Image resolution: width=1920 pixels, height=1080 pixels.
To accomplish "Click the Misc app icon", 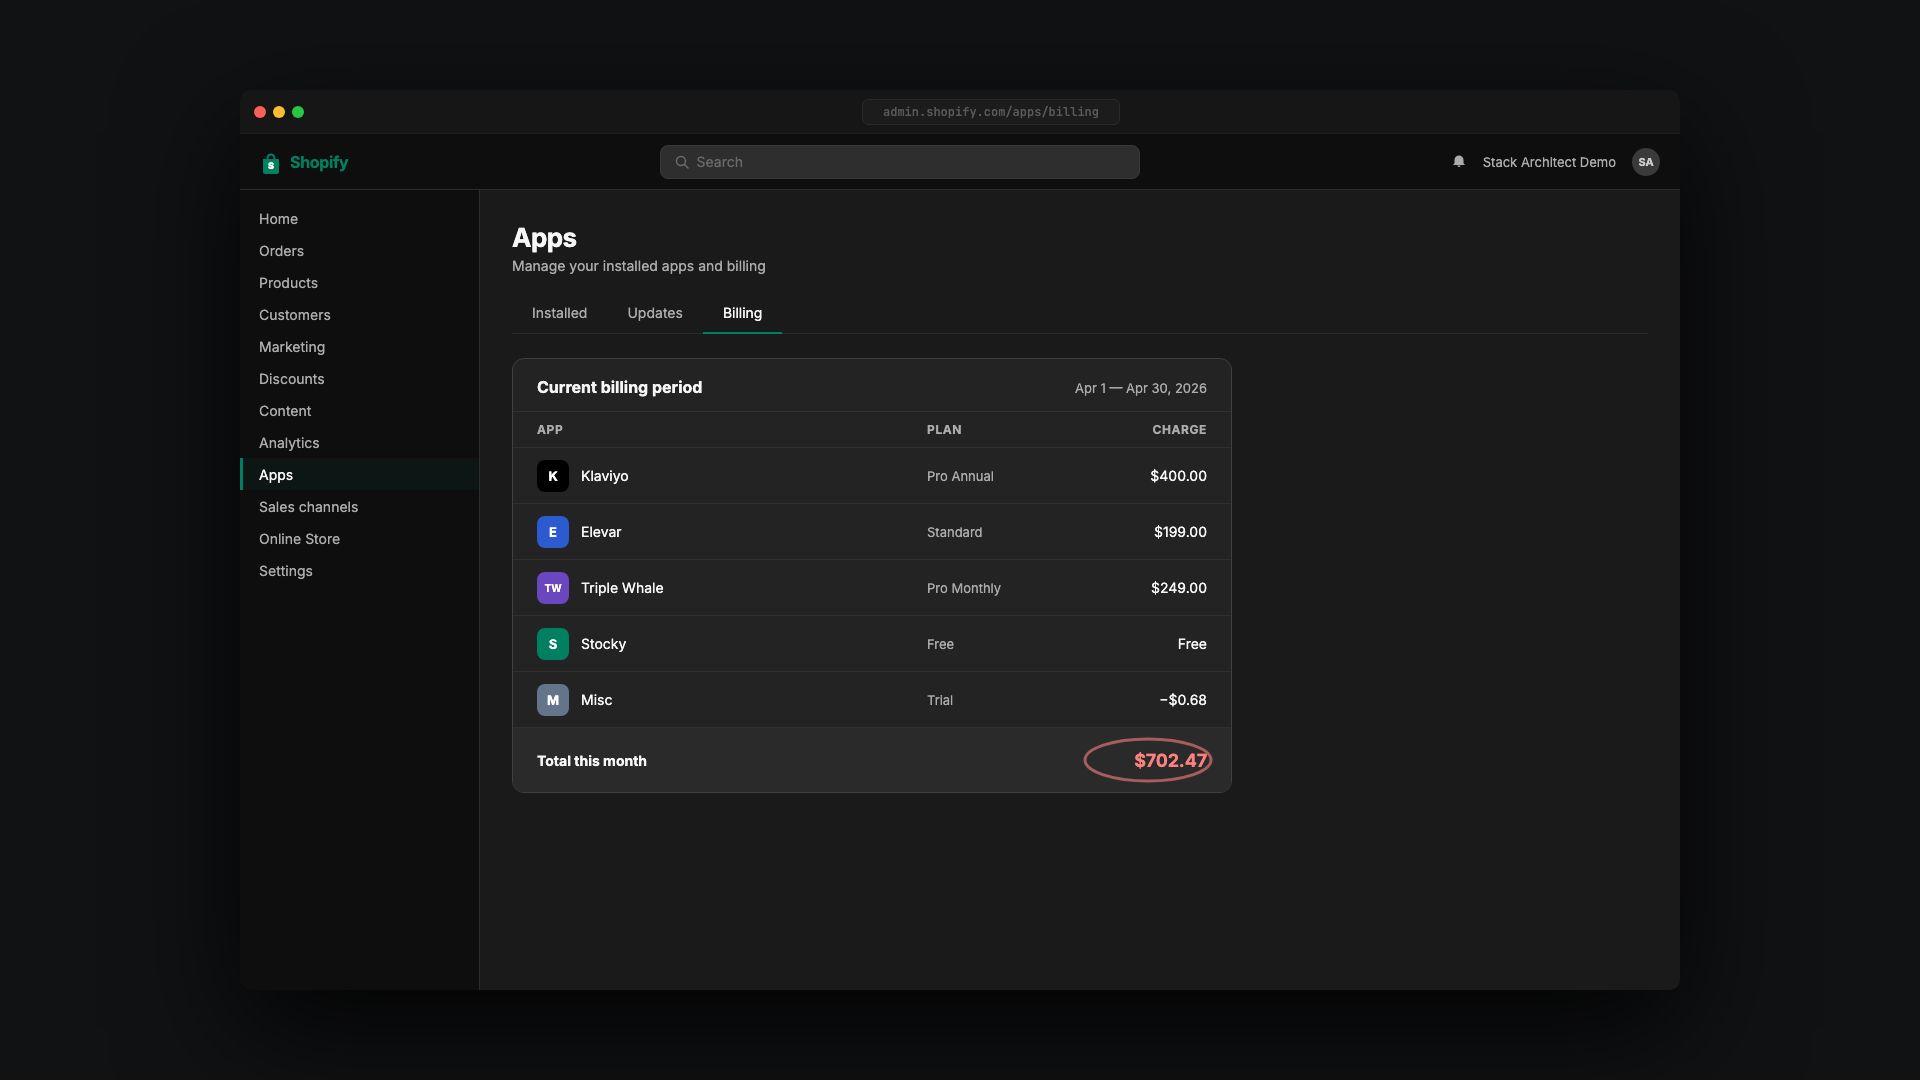I will tap(553, 700).
